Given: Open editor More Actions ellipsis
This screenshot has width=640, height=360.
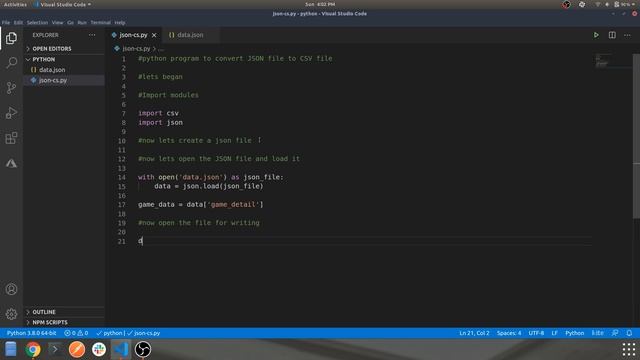Looking at the screenshot, I should 627,35.
